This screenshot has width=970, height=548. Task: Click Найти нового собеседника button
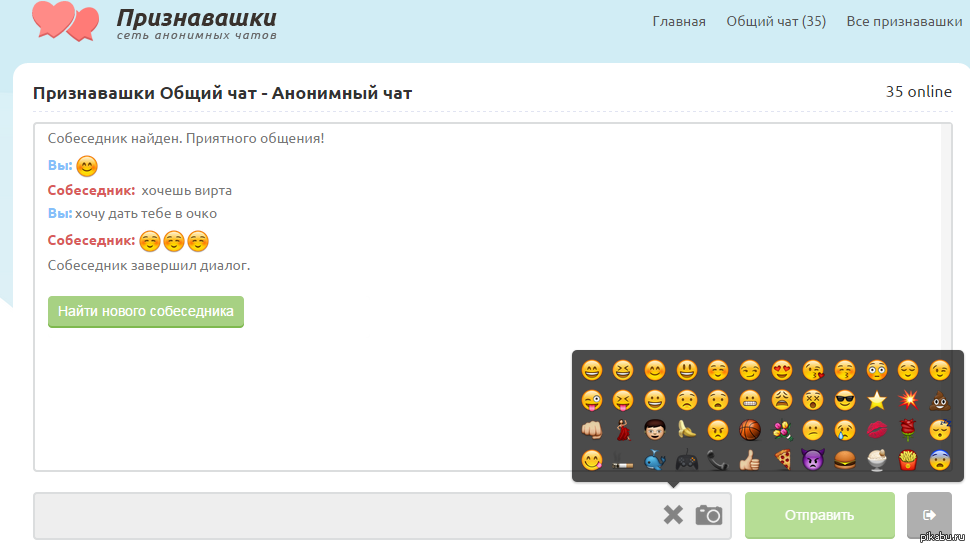coord(146,311)
